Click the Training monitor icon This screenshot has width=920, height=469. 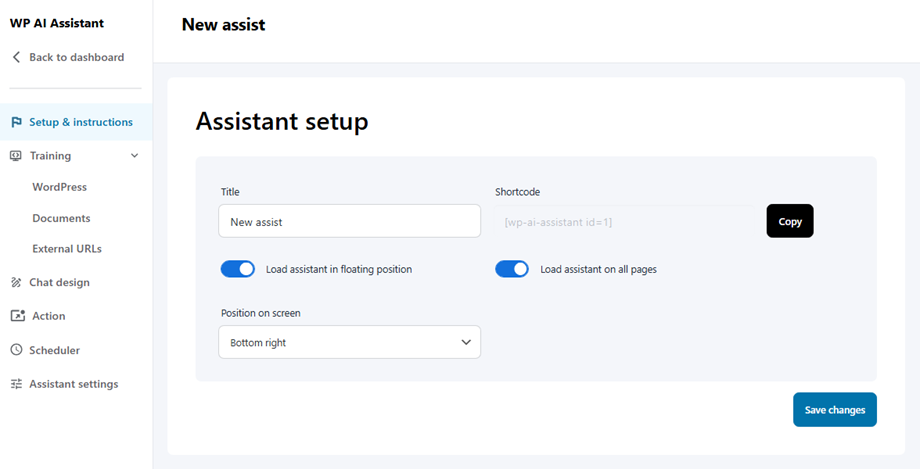pos(16,156)
